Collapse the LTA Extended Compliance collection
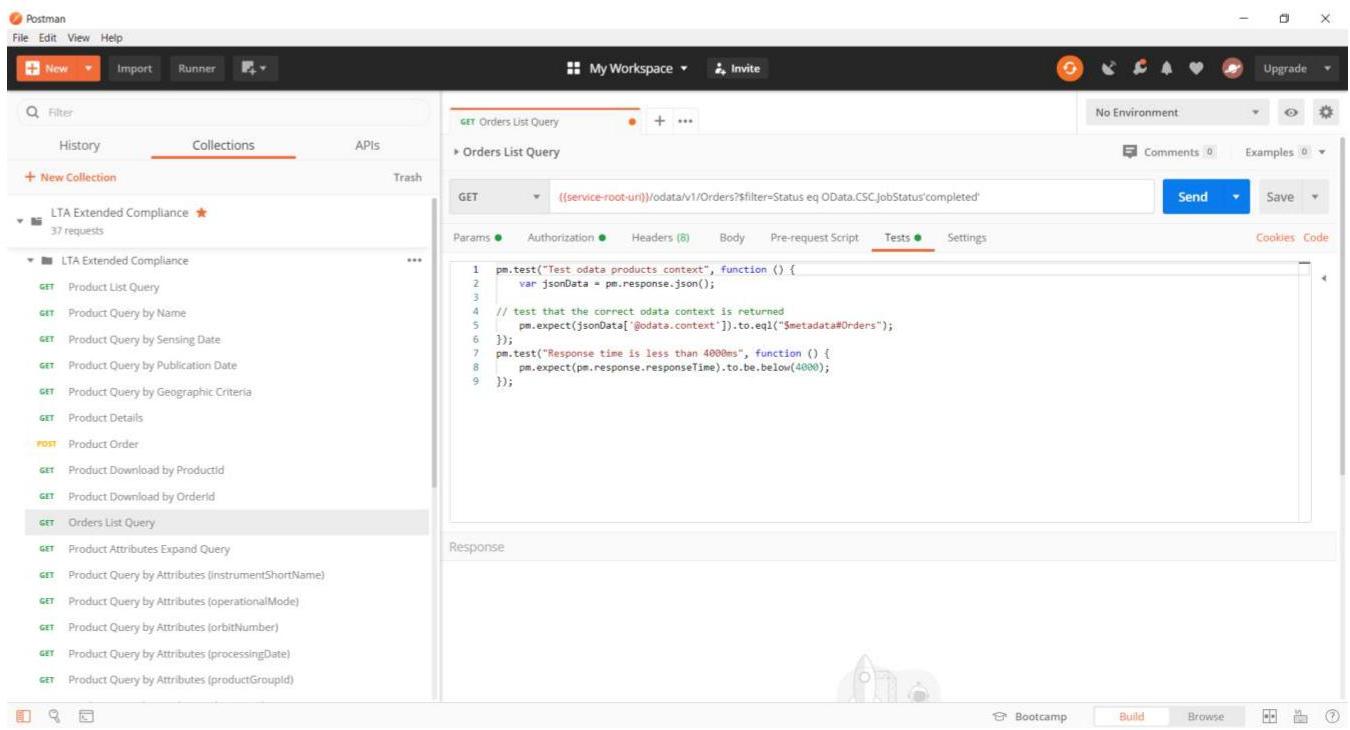The width and height of the screenshot is (1350, 730). click(x=21, y=220)
